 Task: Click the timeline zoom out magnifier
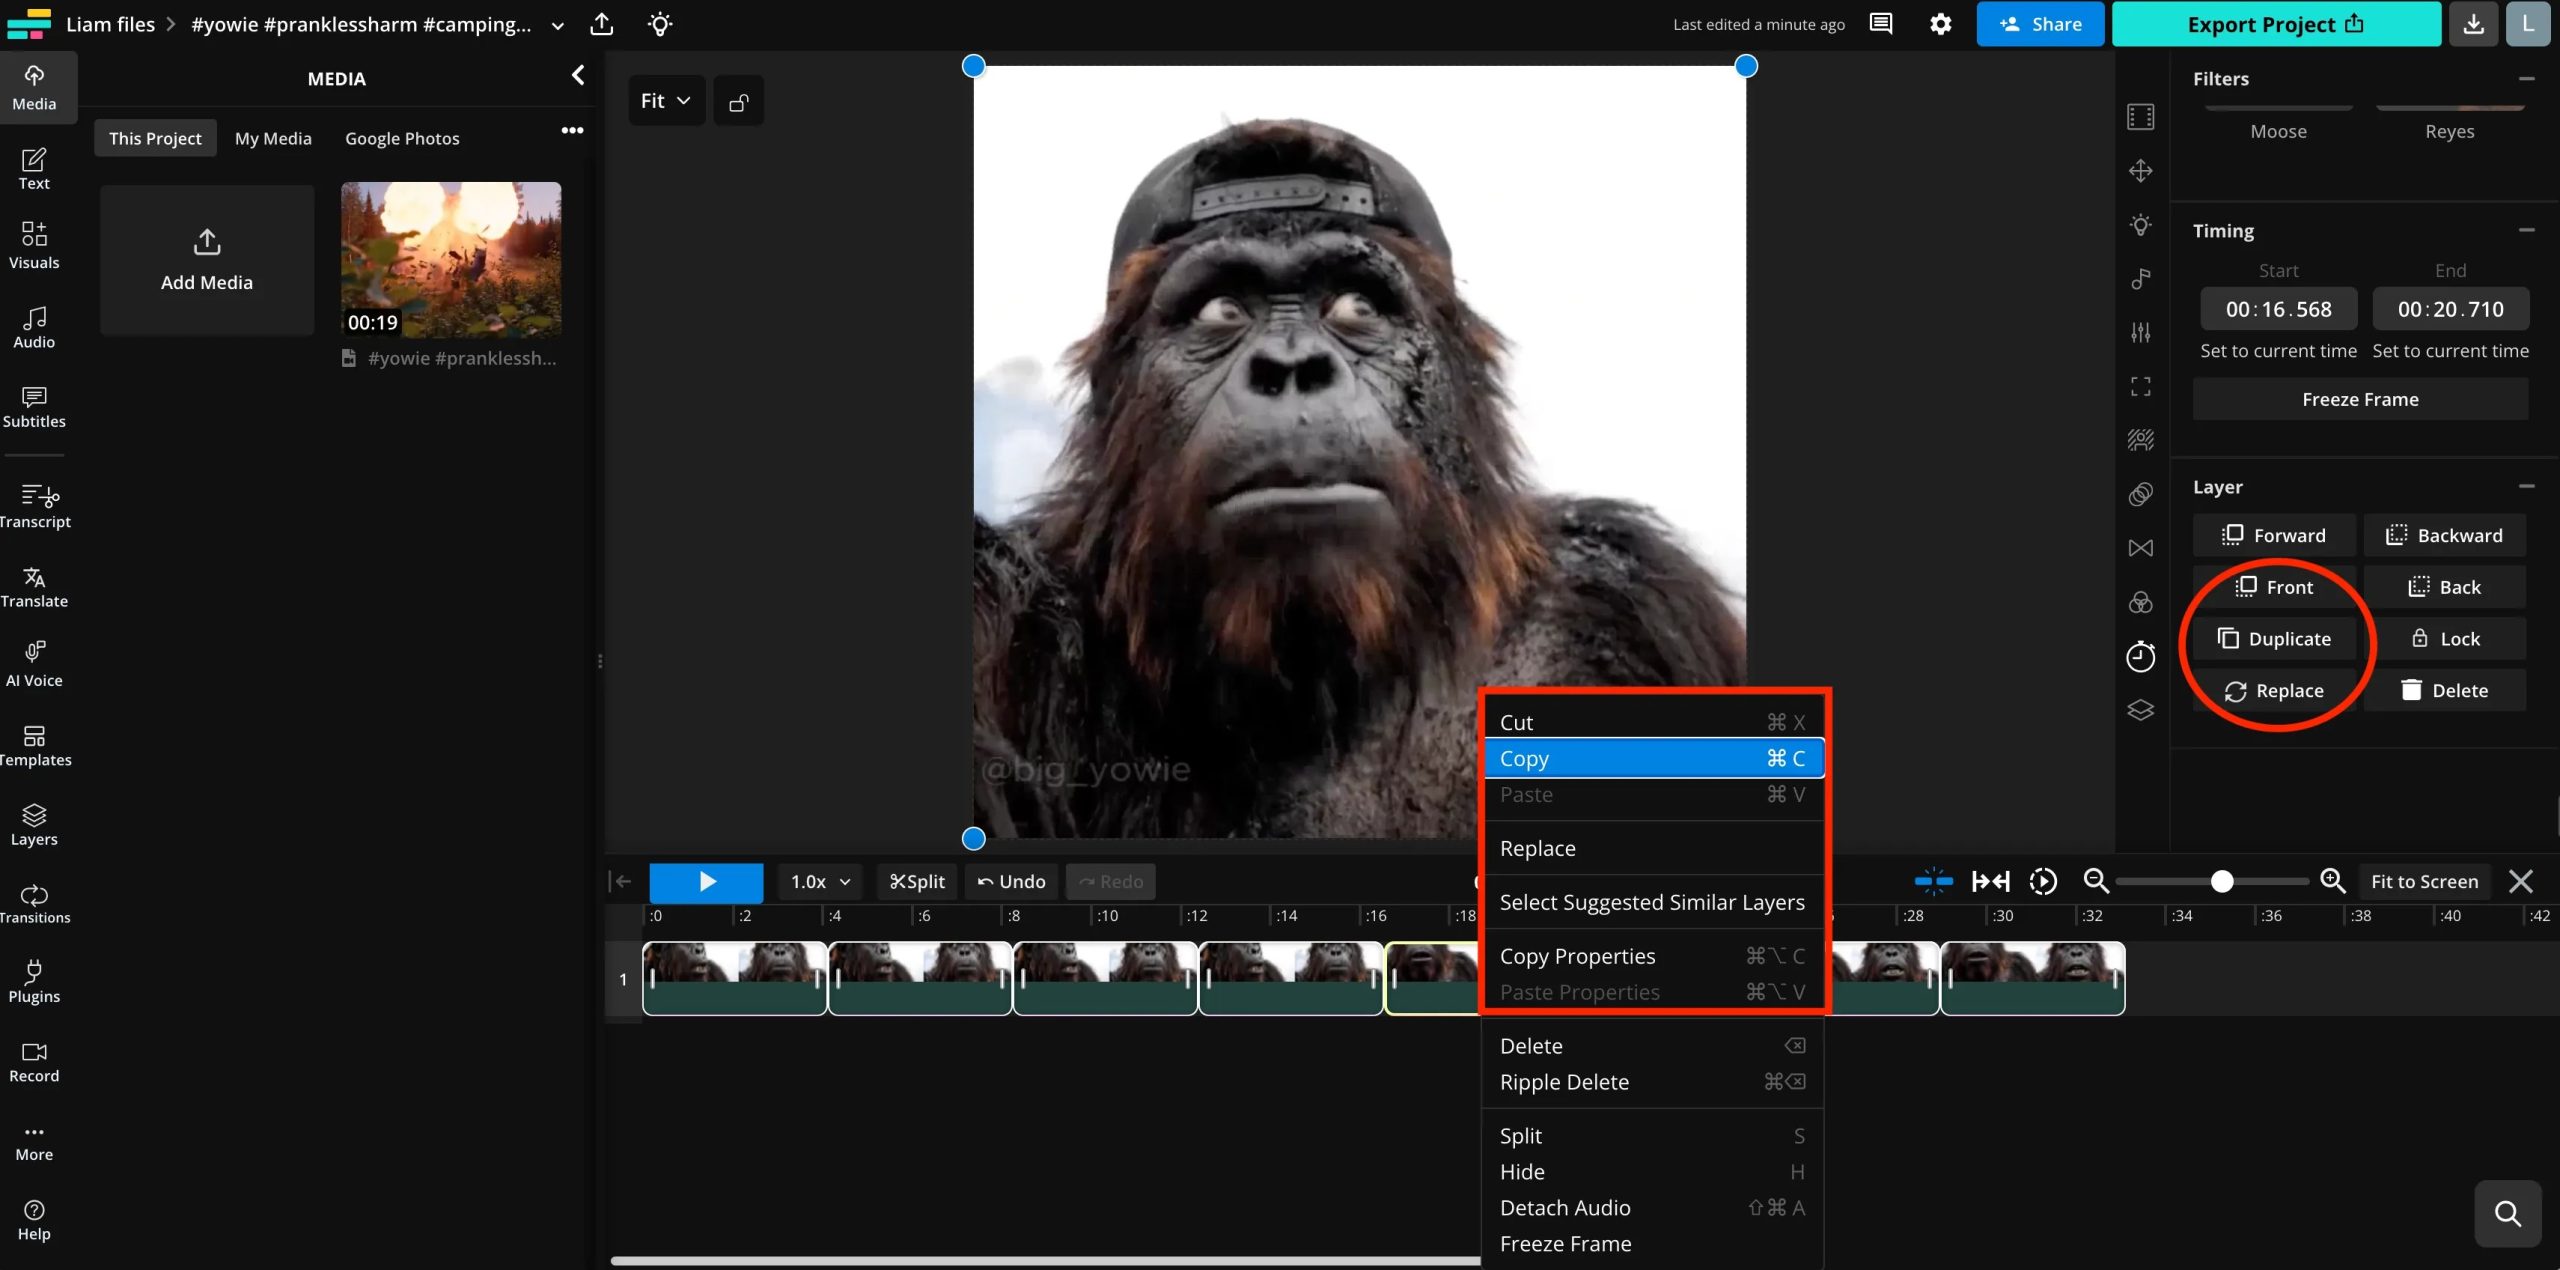tap(2095, 881)
